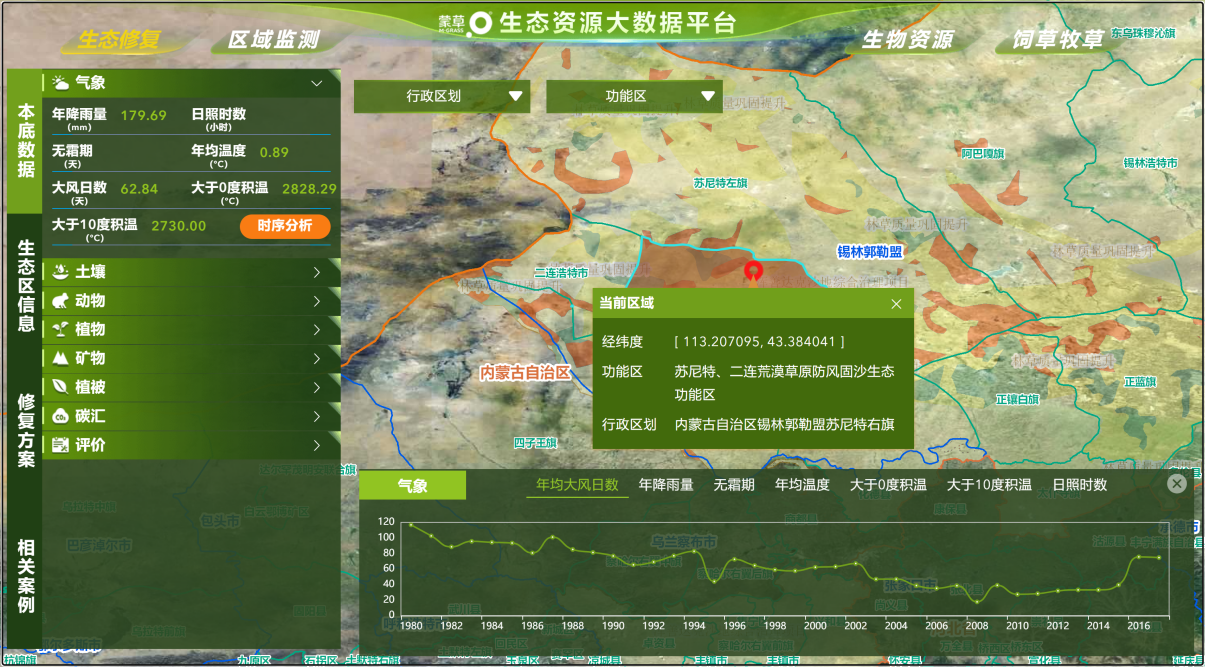Click the 大风日数 value 62.84
Viewport: 1205px width, 667px height.
tap(139, 188)
